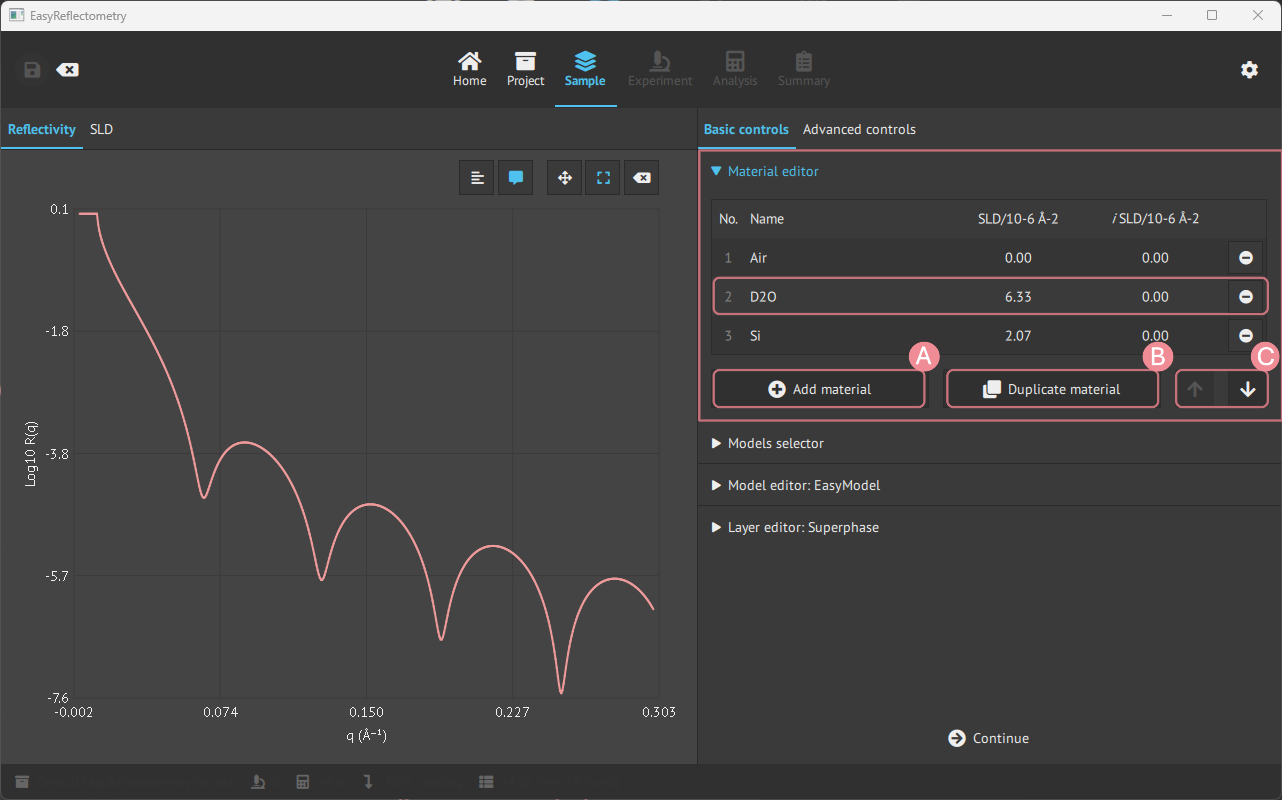Enable the chart tooltip speech bubble icon
Viewport: 1282px width, 800px height.
515,177
